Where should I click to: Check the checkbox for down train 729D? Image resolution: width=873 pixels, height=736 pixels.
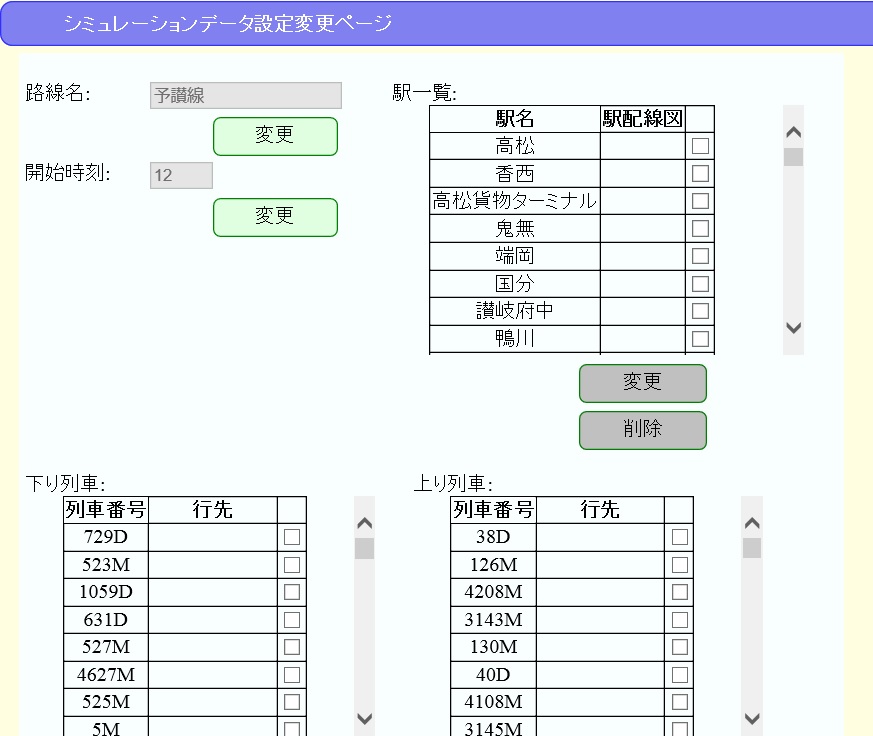[290, 537]
